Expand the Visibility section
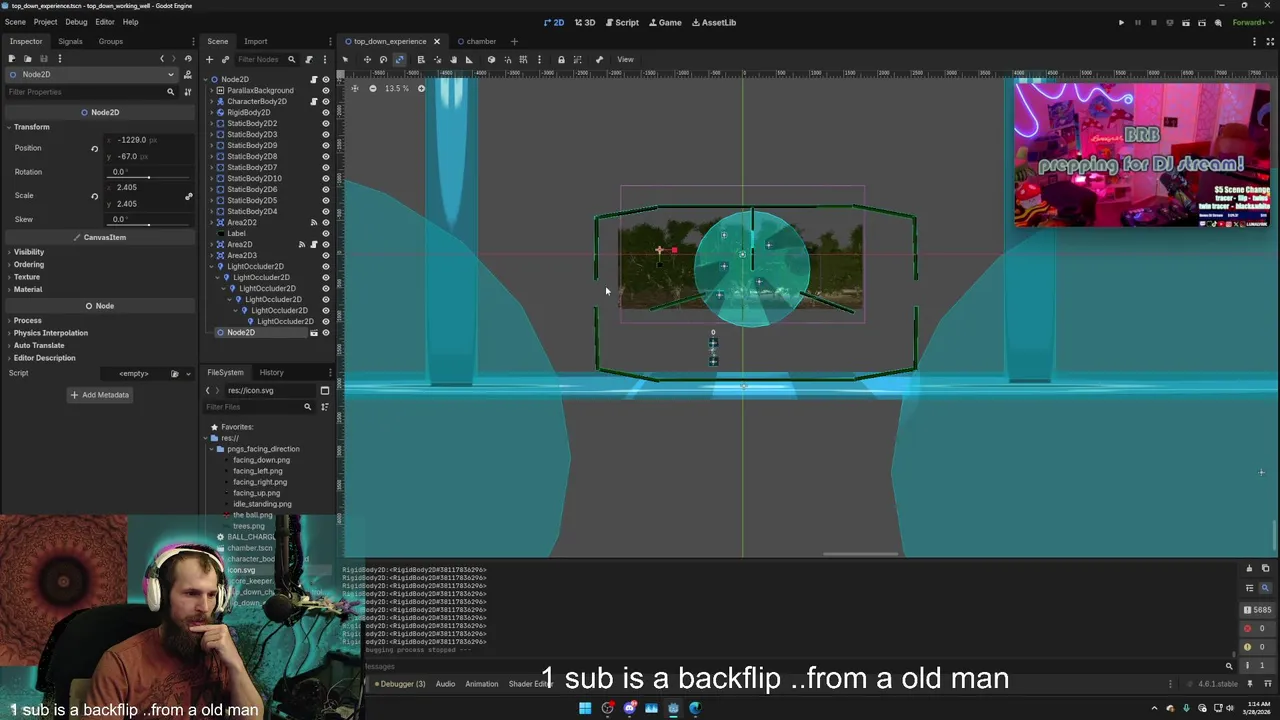The image size is (1280, 720). 28,252
